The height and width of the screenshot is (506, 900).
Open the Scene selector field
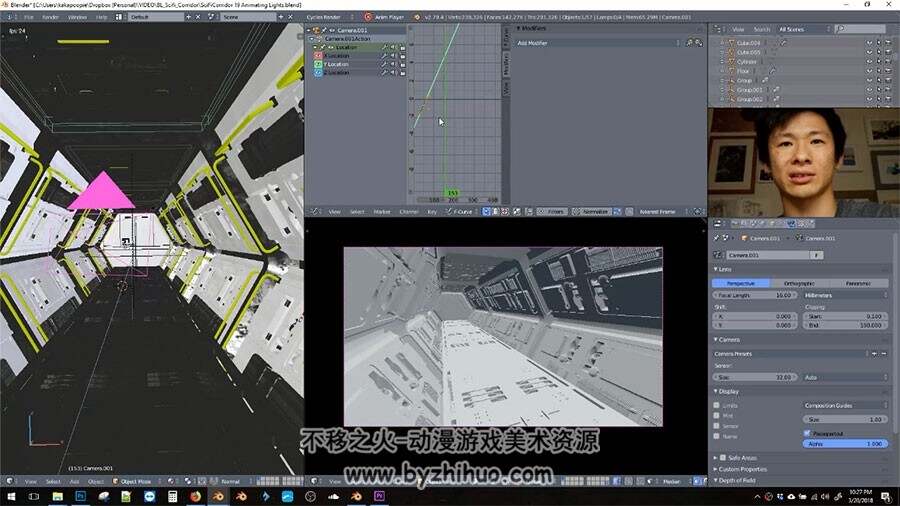click(248, 17)
